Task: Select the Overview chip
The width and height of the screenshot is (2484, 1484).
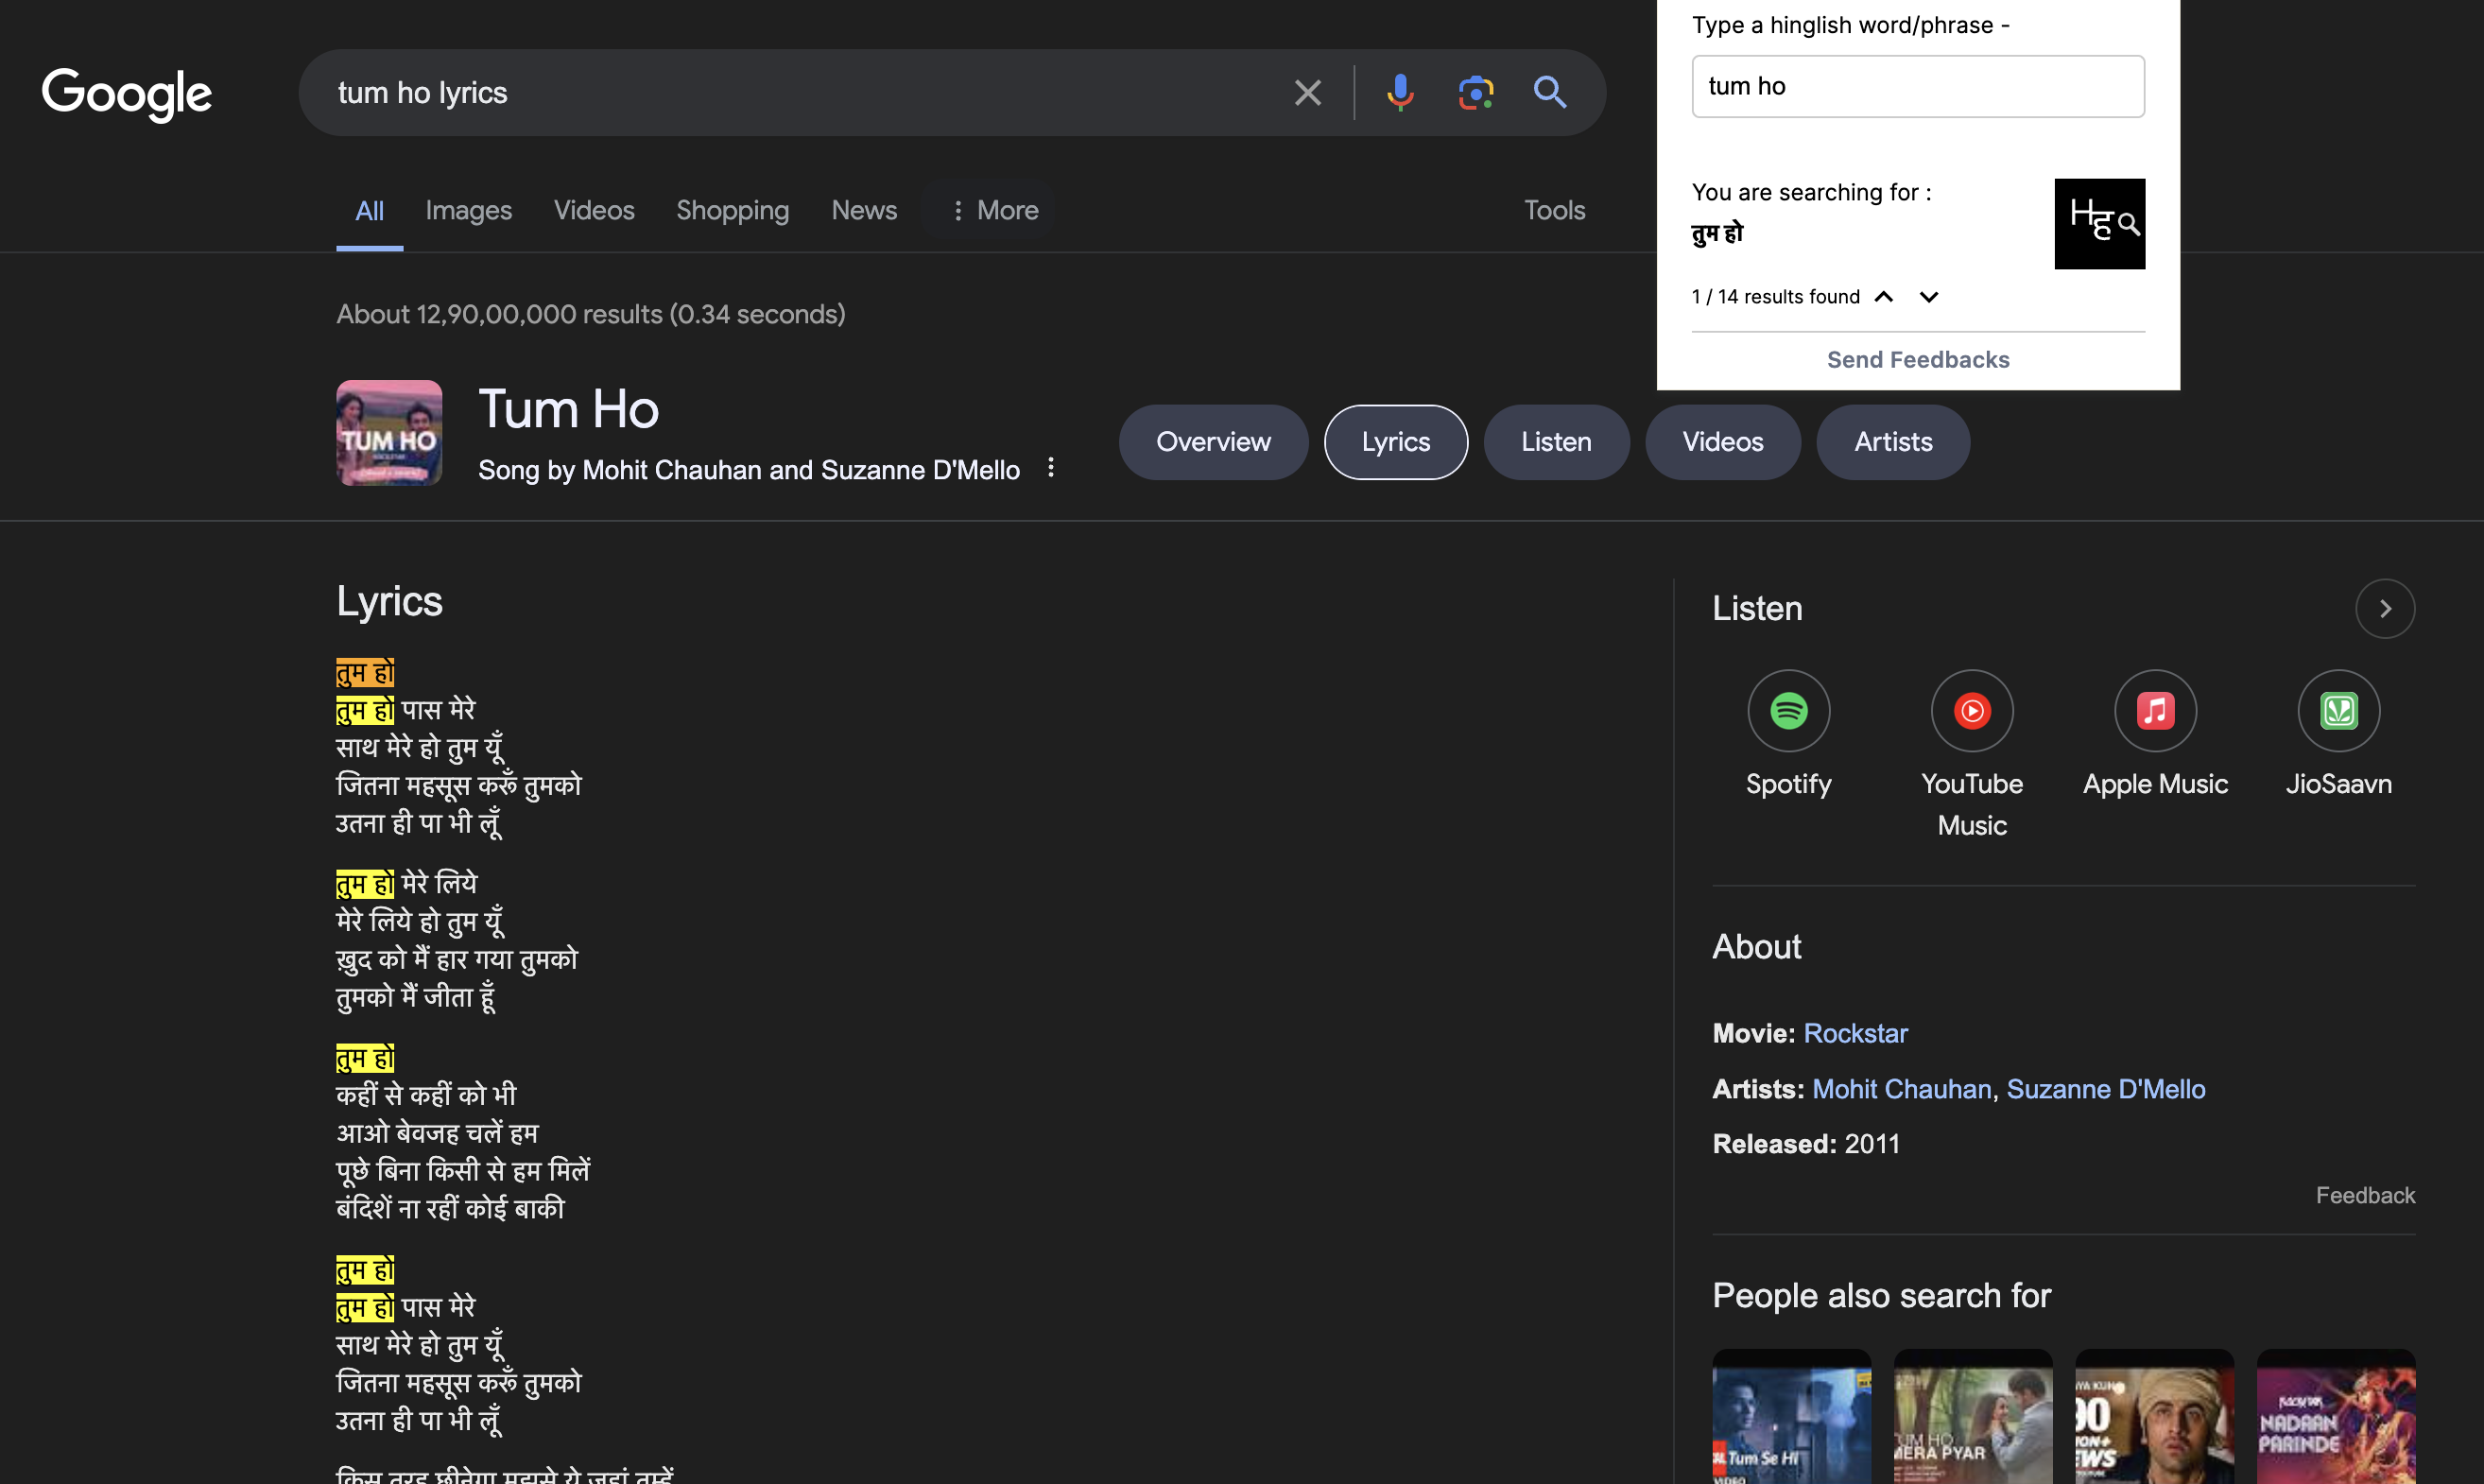Action: [1213, 442]
